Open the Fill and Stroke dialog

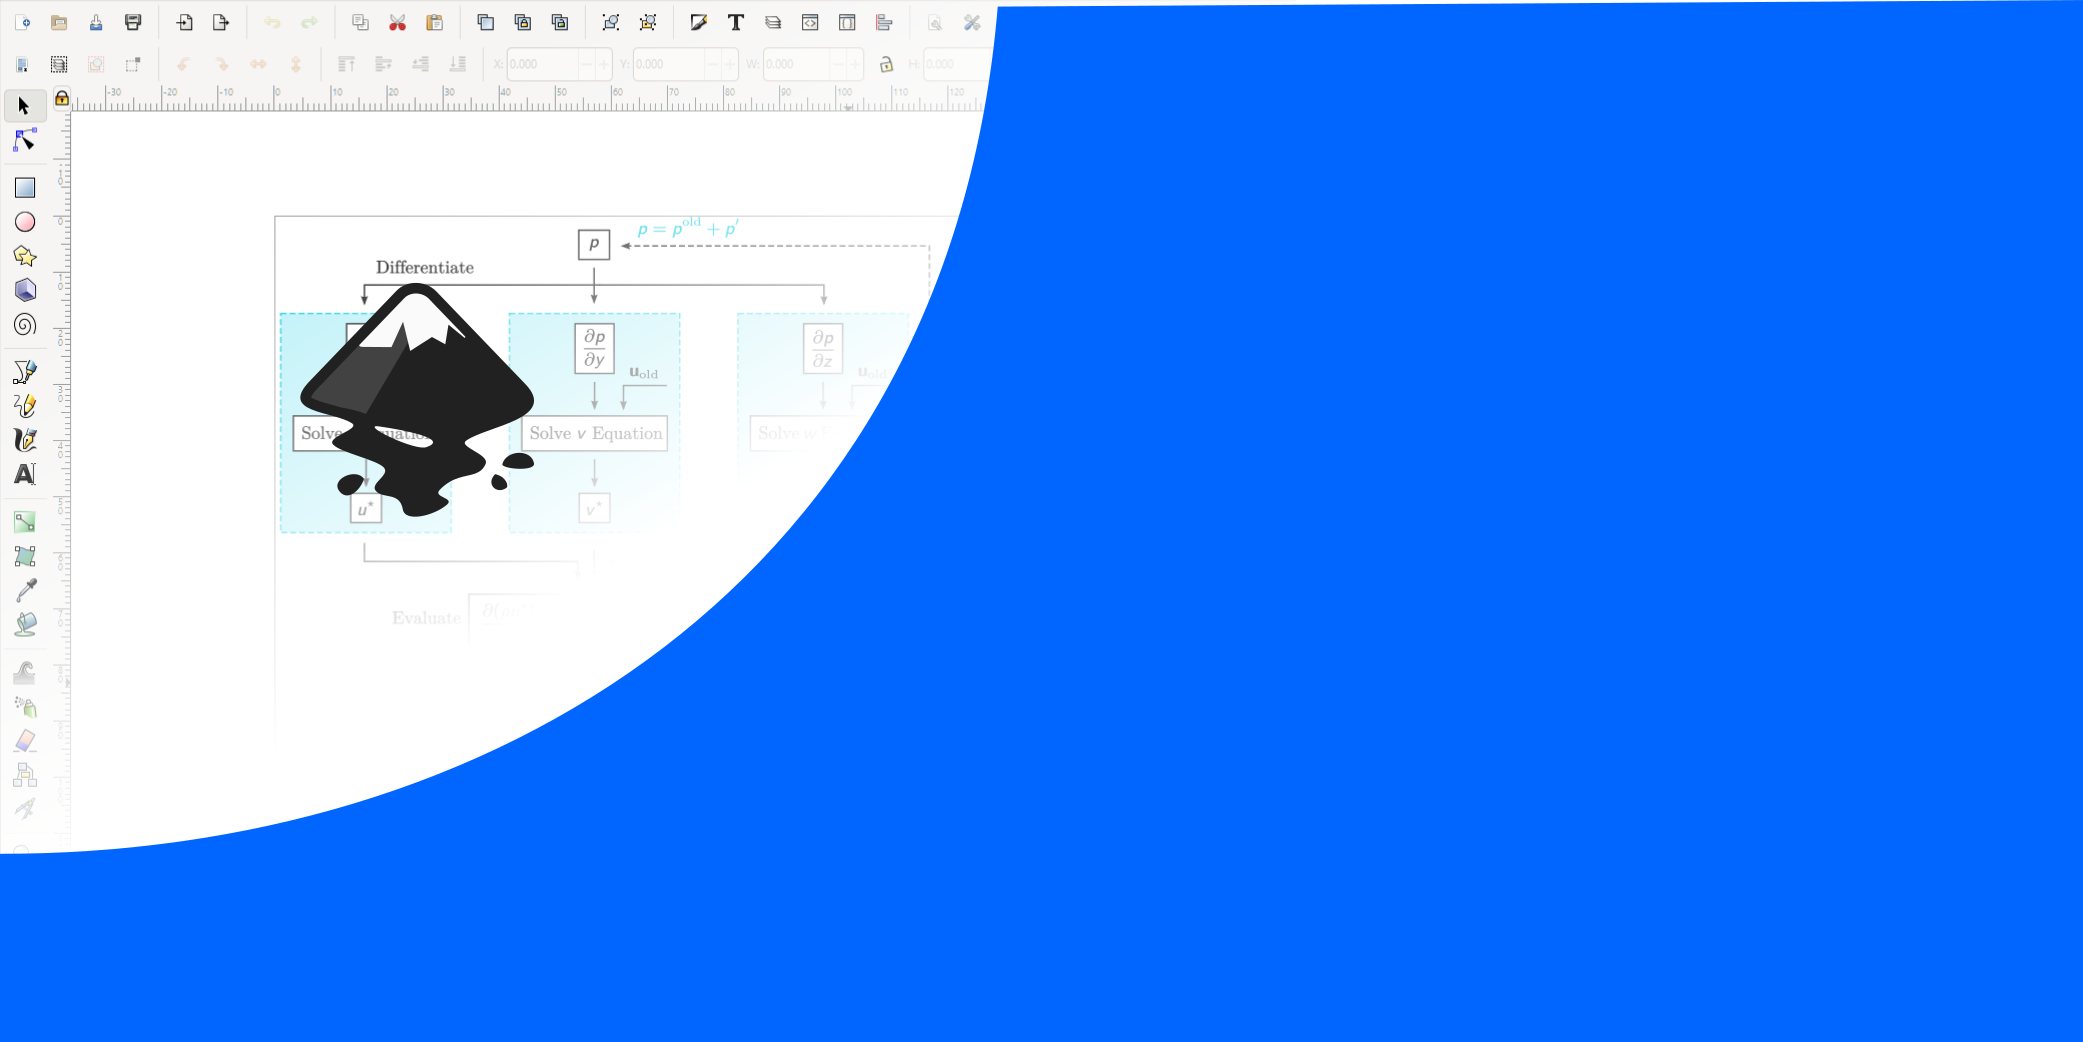tap(699, 22)
